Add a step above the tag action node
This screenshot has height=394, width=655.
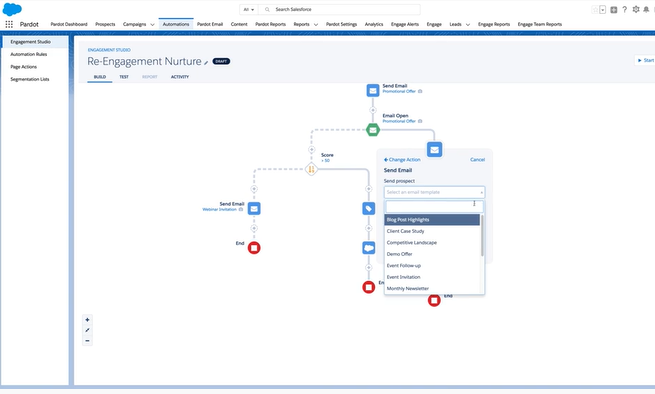[368, 189]
